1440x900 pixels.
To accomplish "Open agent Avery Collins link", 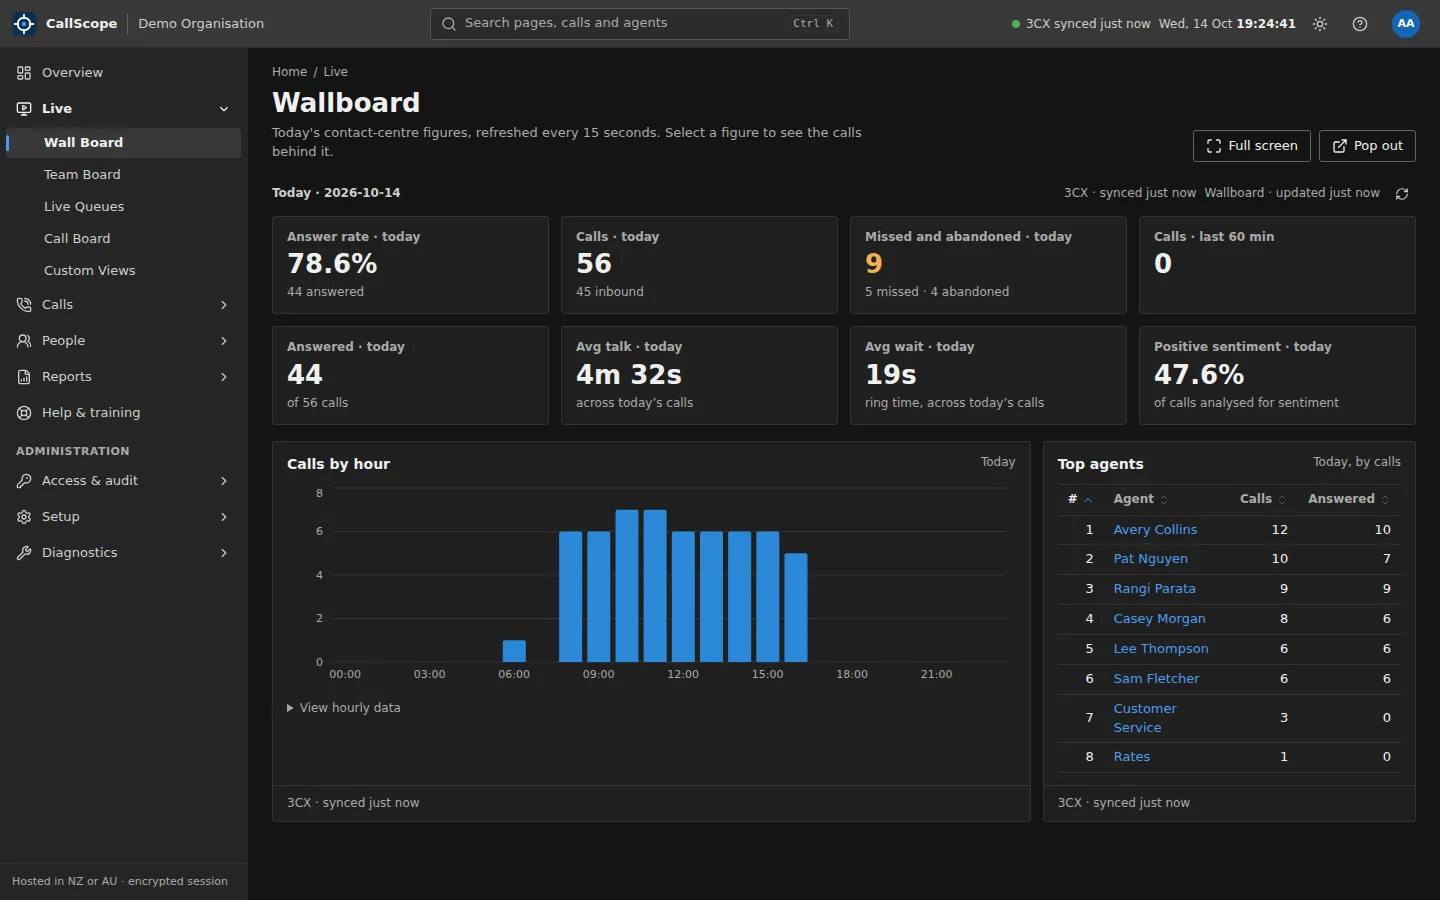I will [x=1155, y=530].
